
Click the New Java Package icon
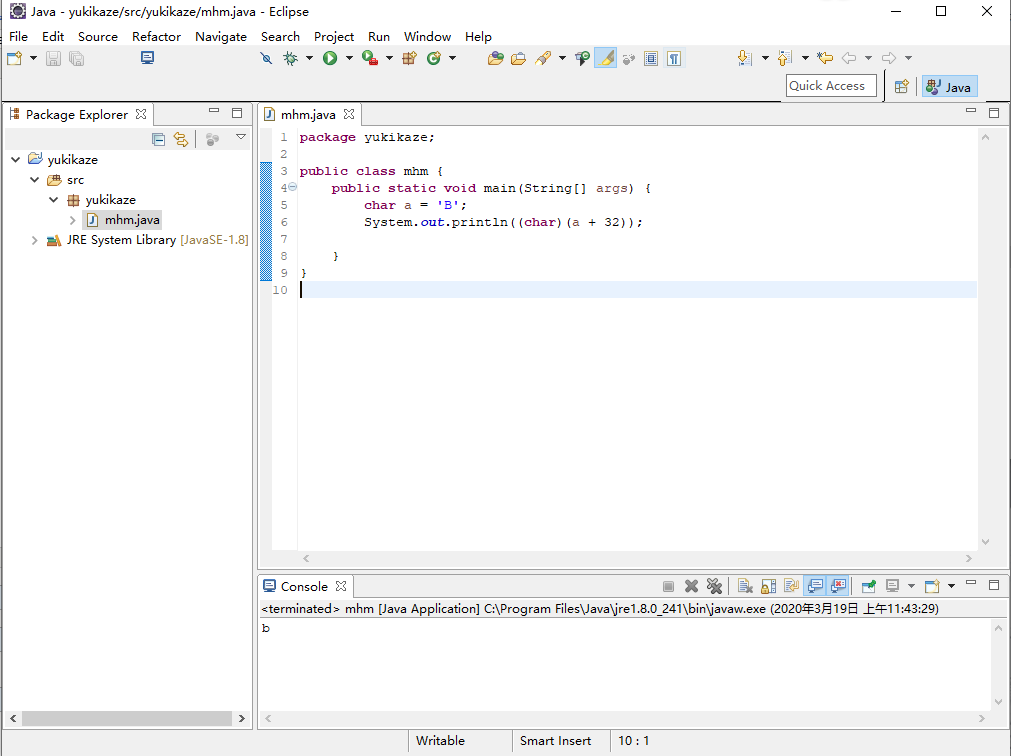coord(409,59)
